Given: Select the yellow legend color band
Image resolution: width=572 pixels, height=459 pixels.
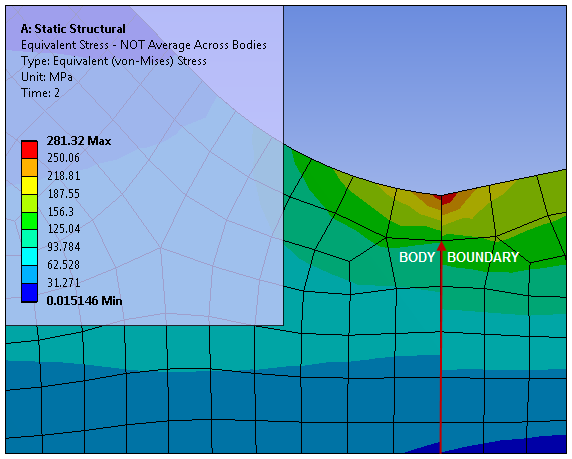Looking at the screenshot, I should 29,185.
